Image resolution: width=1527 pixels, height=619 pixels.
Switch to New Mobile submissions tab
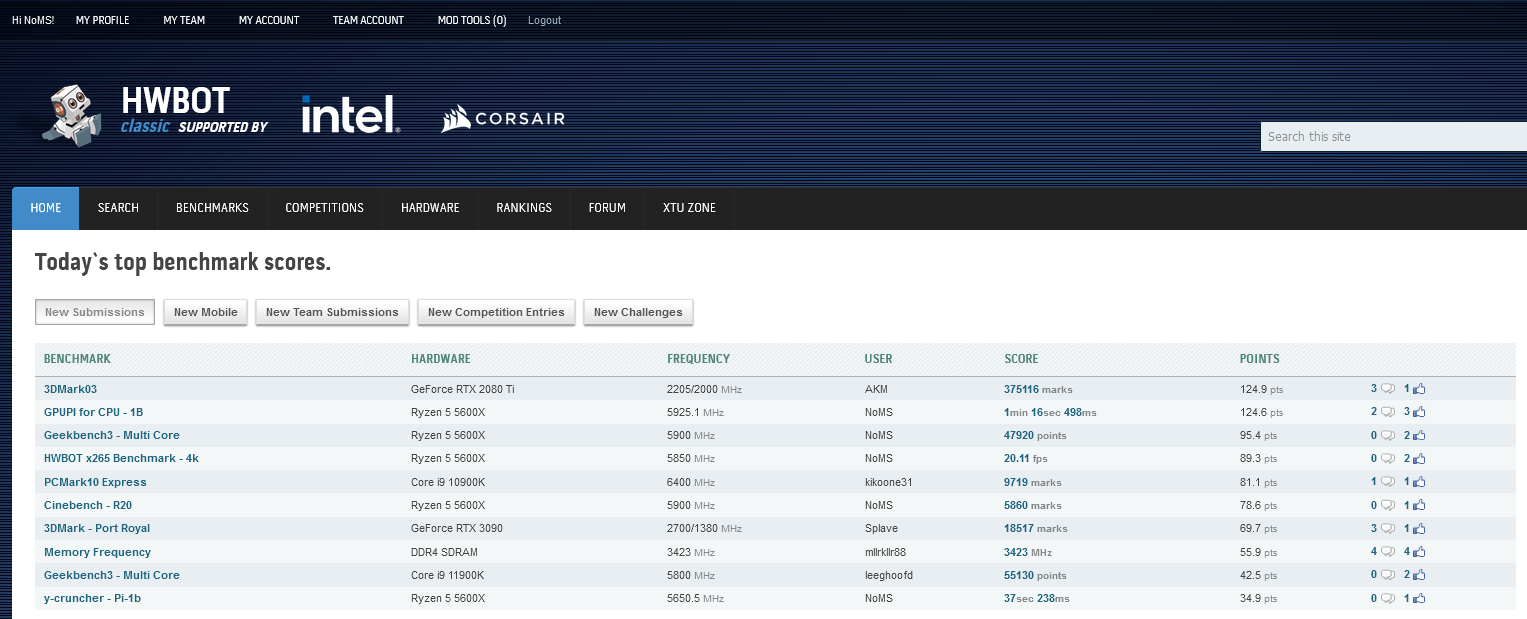(205, 312)
